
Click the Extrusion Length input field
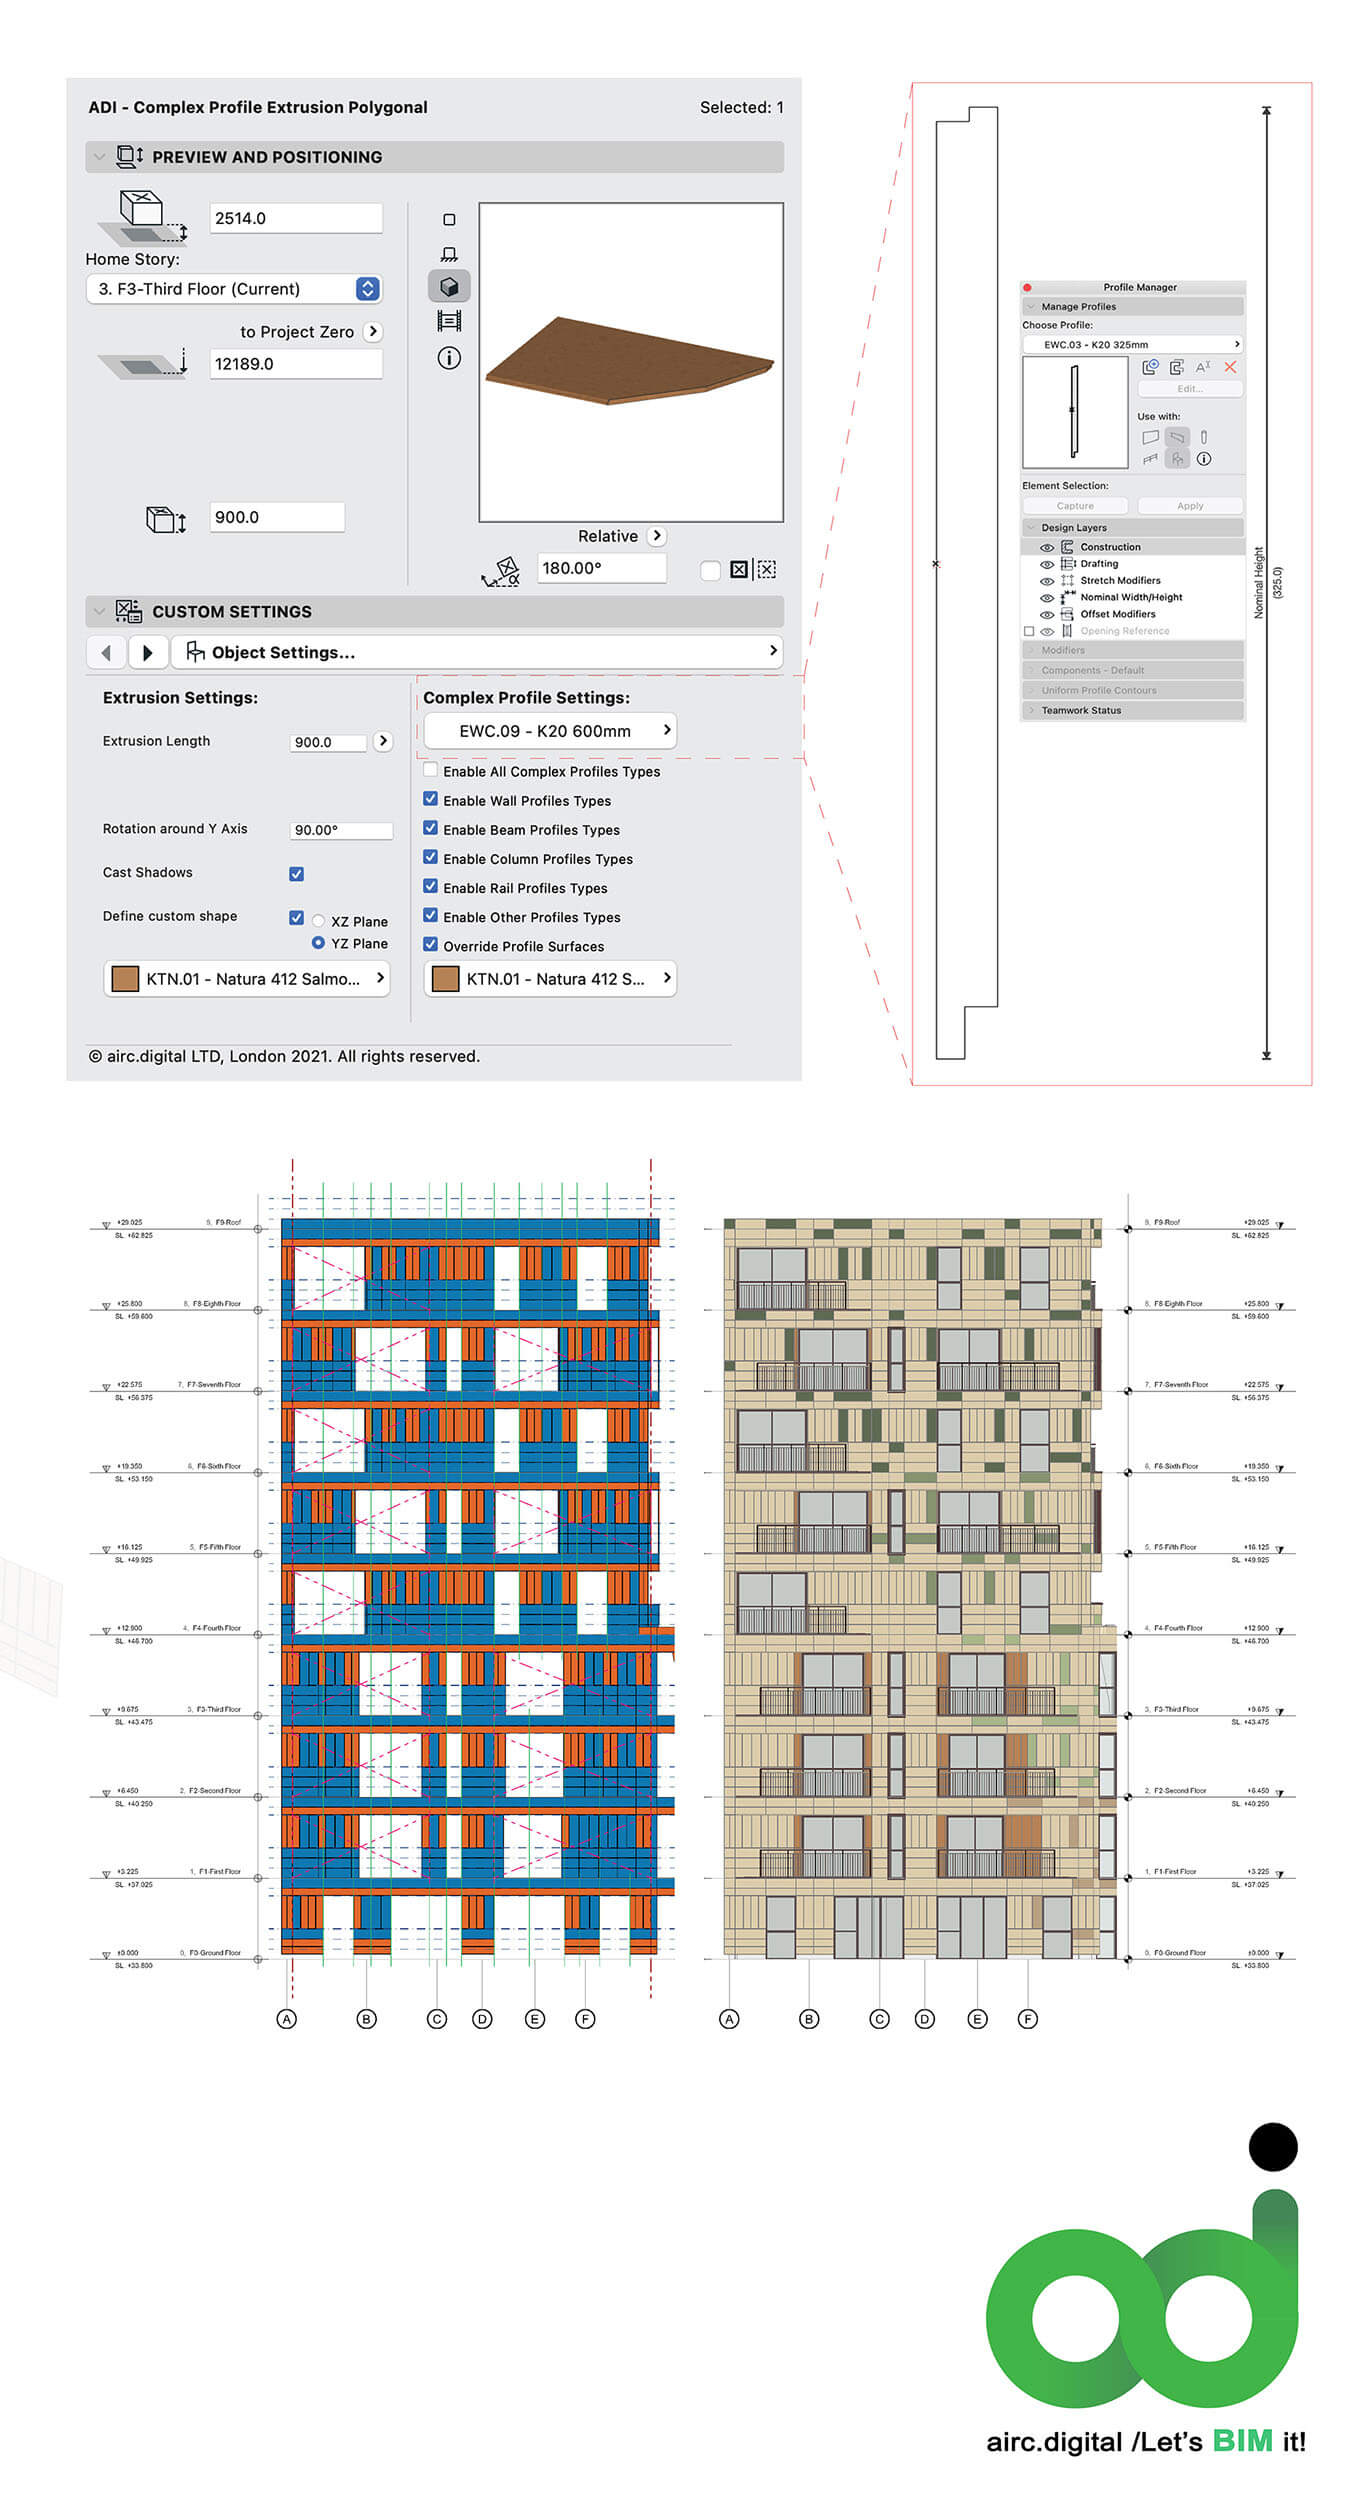tap(329, 742)
